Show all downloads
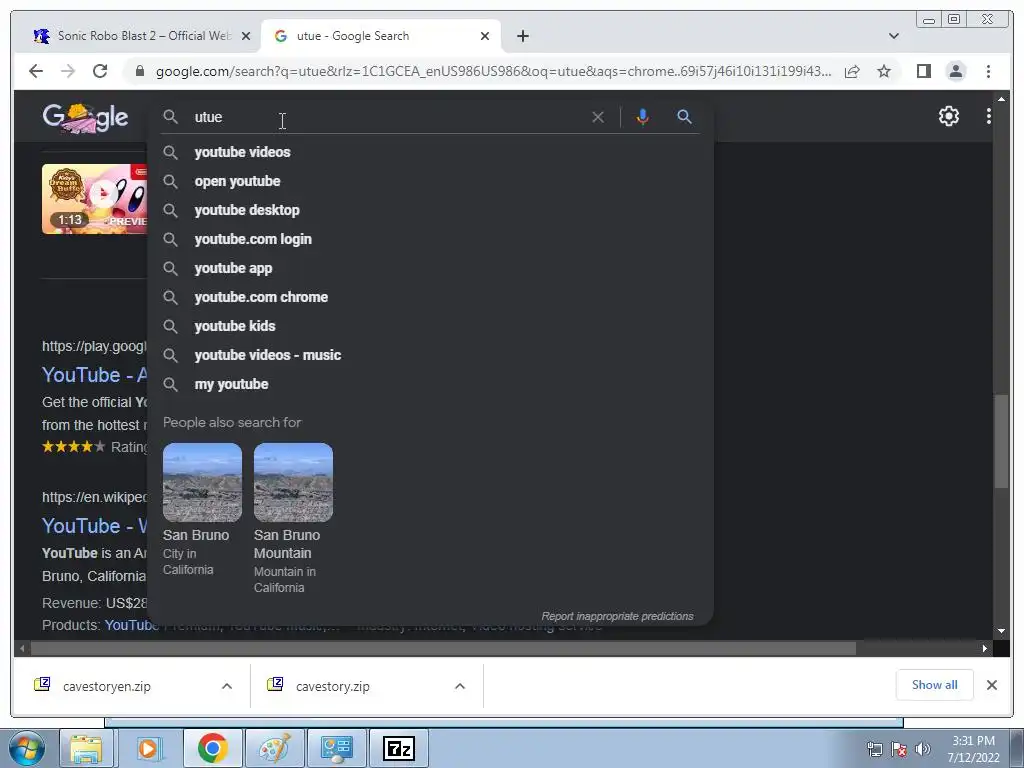The width and height of the screenshot is (1024, 768). click(935, 685)
